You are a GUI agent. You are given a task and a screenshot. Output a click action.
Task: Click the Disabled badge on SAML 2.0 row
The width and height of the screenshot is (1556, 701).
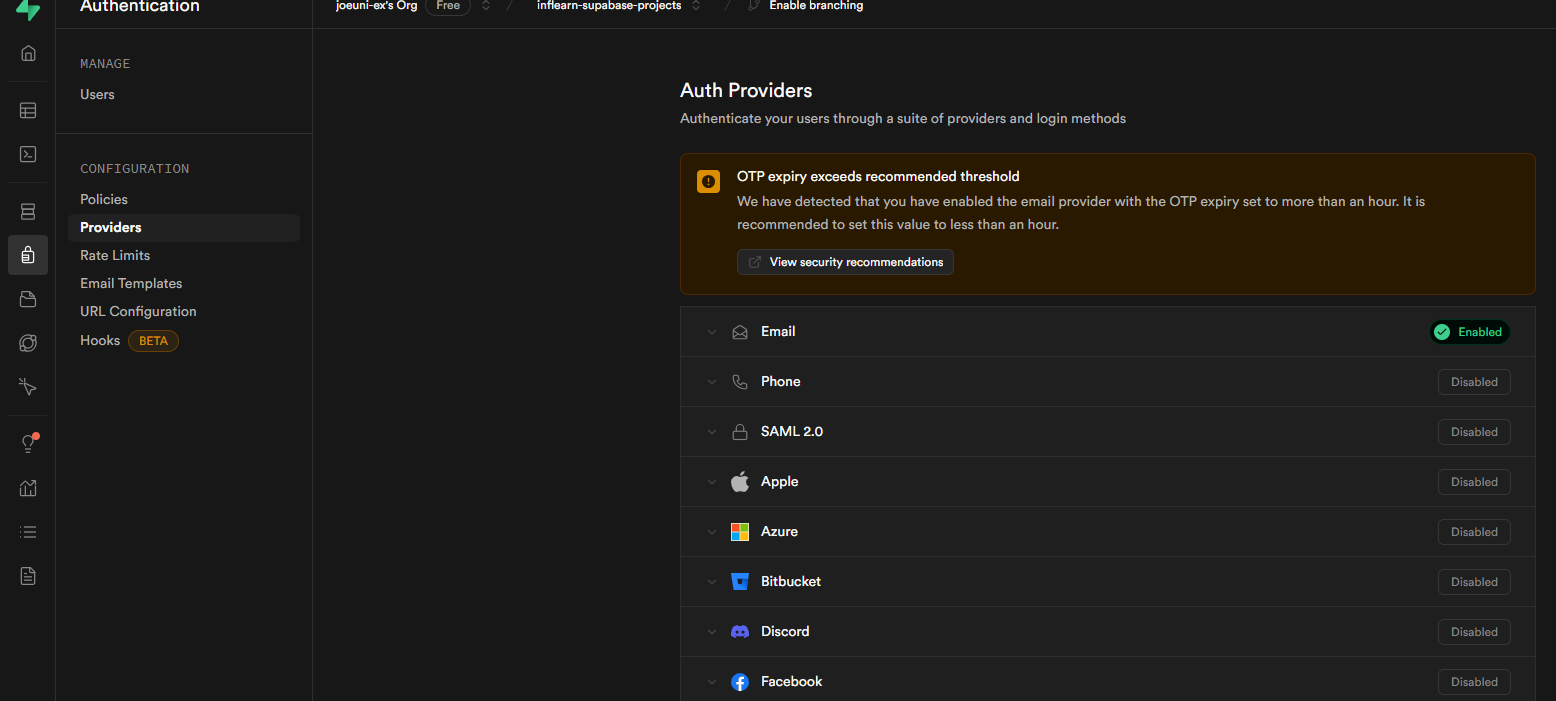1474,432
